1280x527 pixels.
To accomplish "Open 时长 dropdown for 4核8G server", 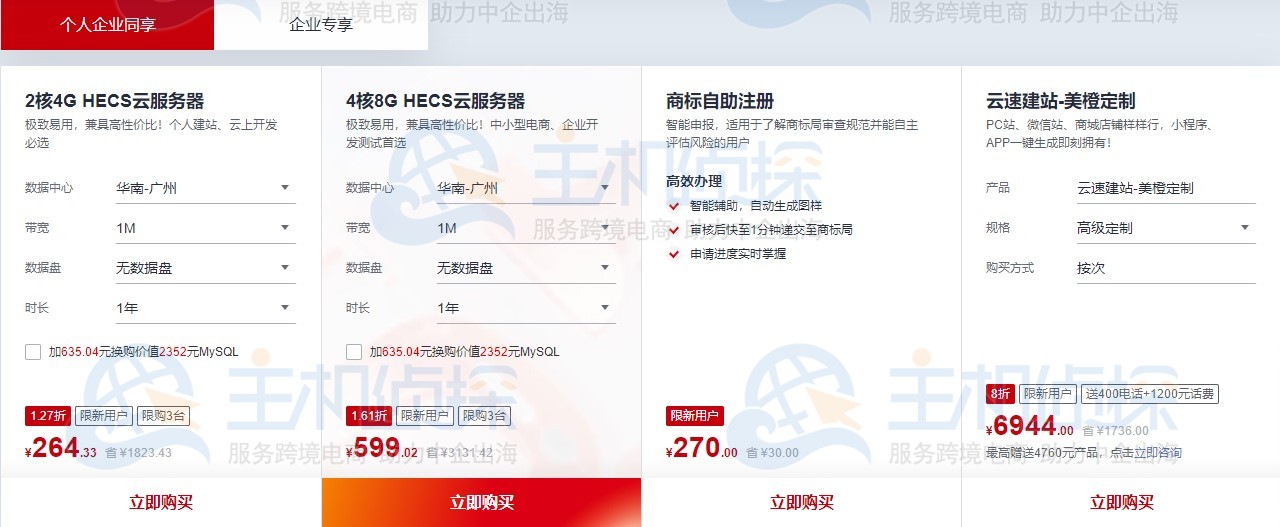I will (x=525, y=308).
